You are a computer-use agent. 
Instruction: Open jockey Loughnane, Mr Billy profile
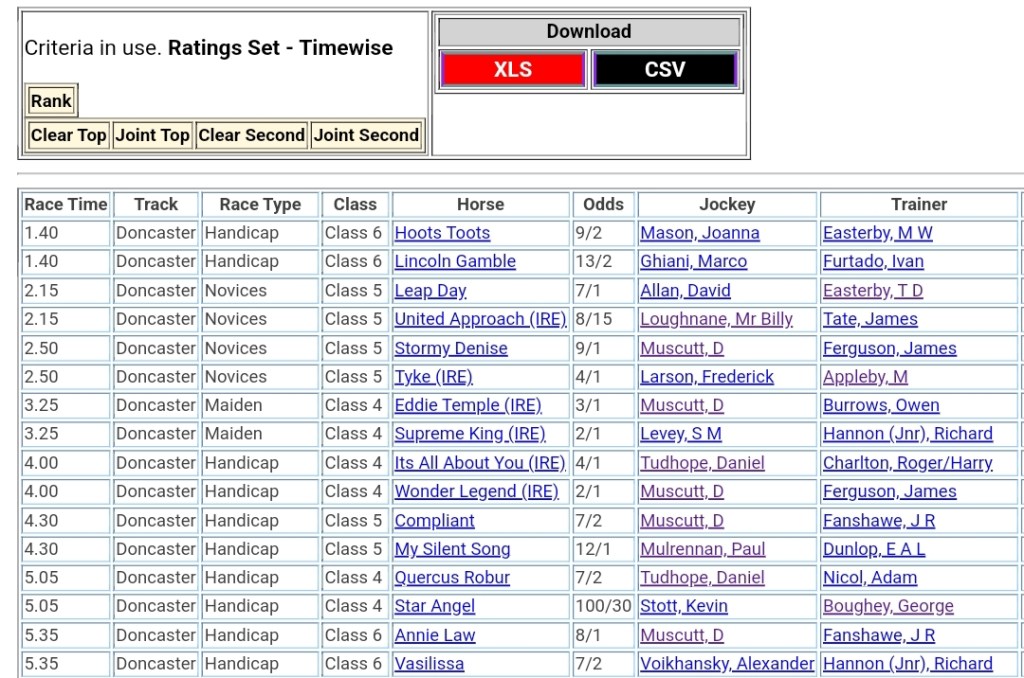point(716,319)
